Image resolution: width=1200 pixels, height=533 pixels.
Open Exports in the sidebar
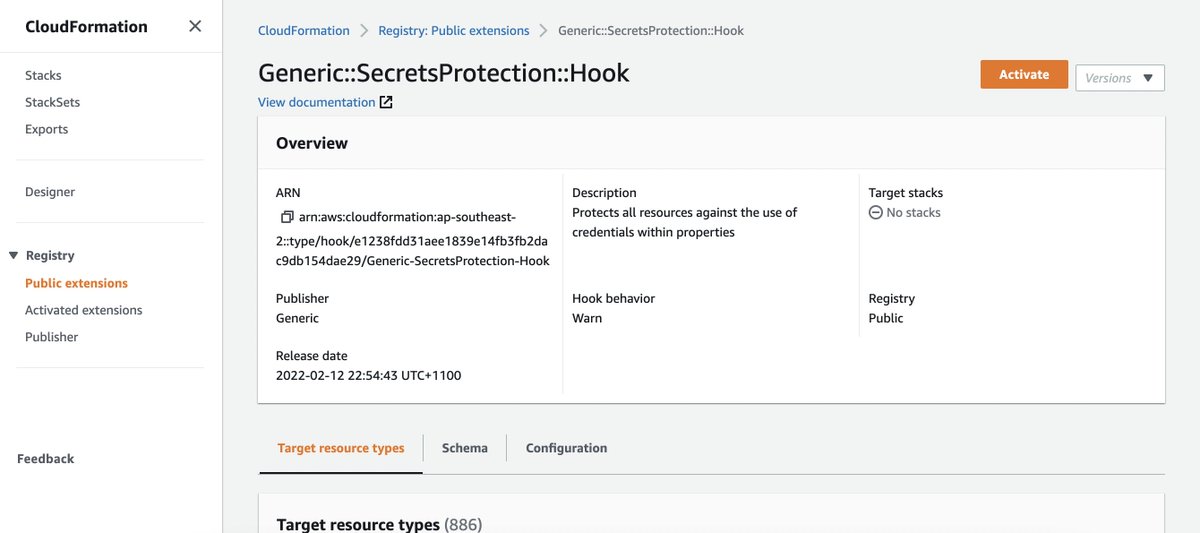pyautogui.click(x=46, y=129)
